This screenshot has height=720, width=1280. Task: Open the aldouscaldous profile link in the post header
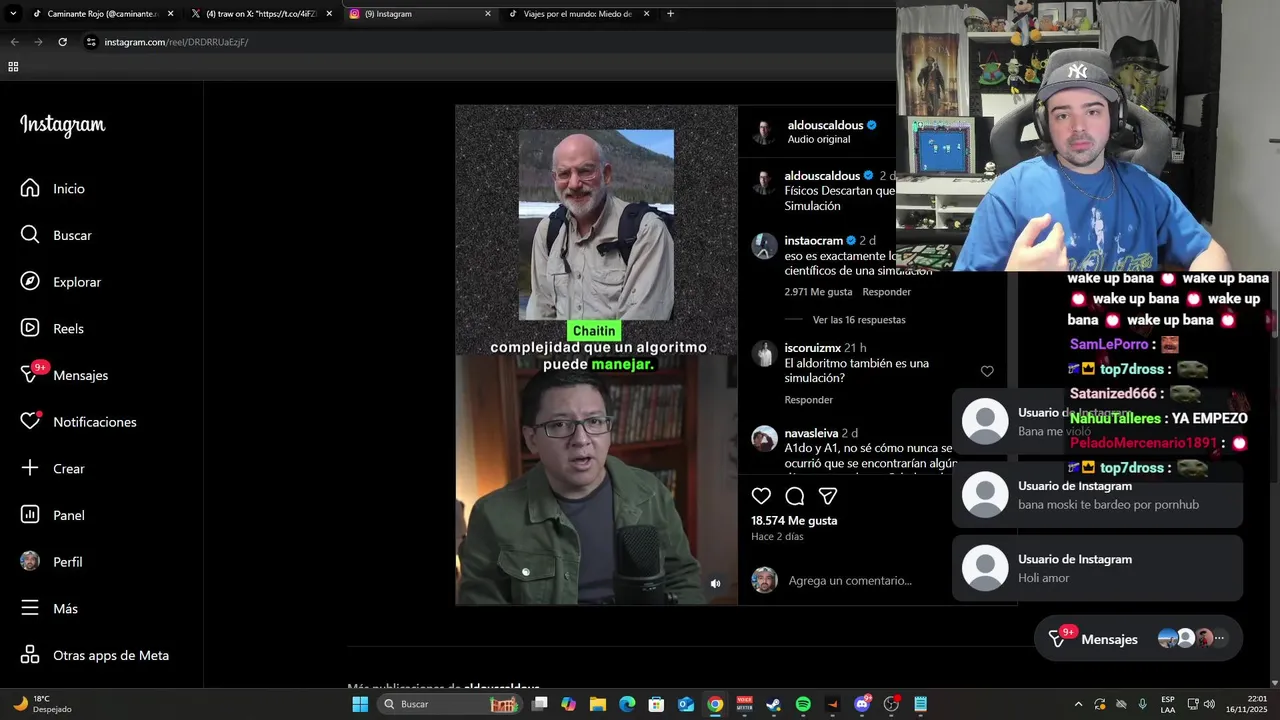pyautogui.click(x=825, y=125)
